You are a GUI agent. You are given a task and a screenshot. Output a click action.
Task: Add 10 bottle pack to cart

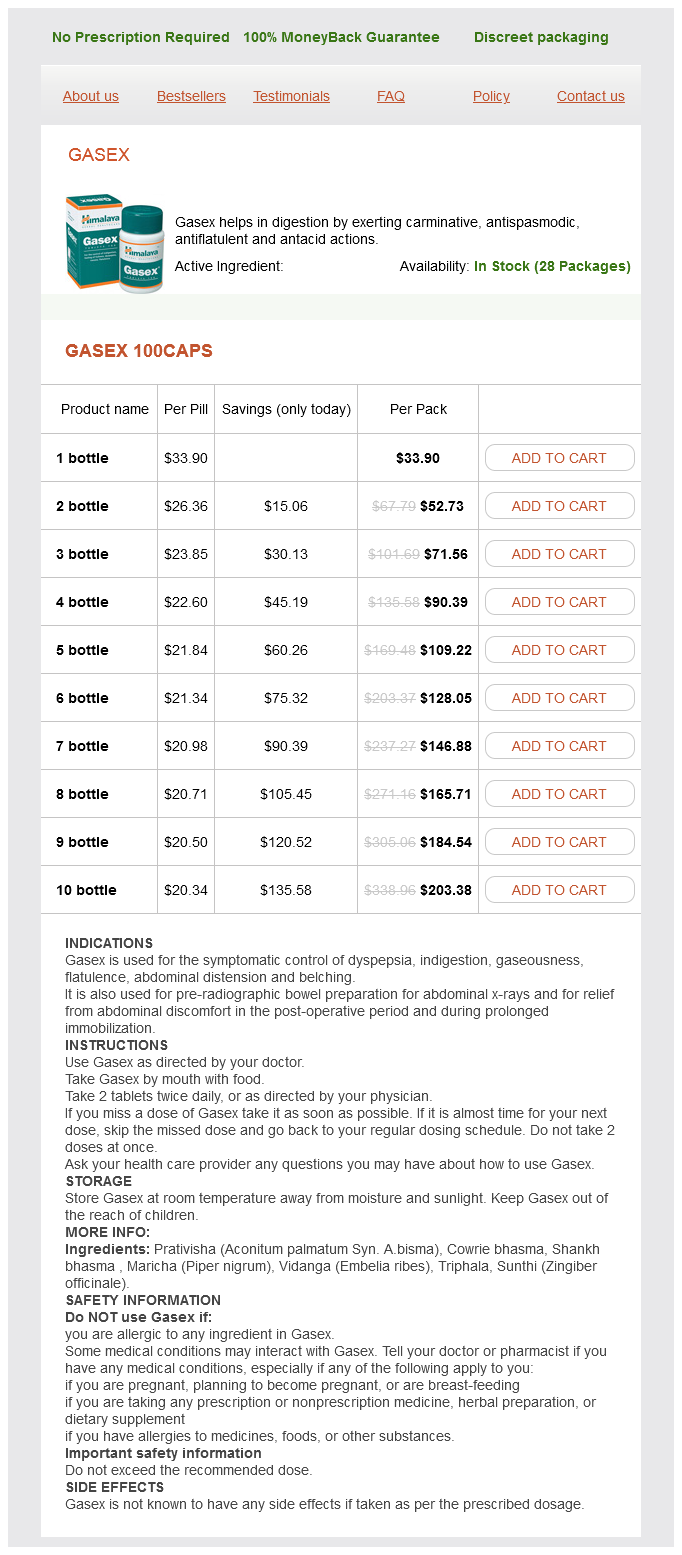coord(559,890)
